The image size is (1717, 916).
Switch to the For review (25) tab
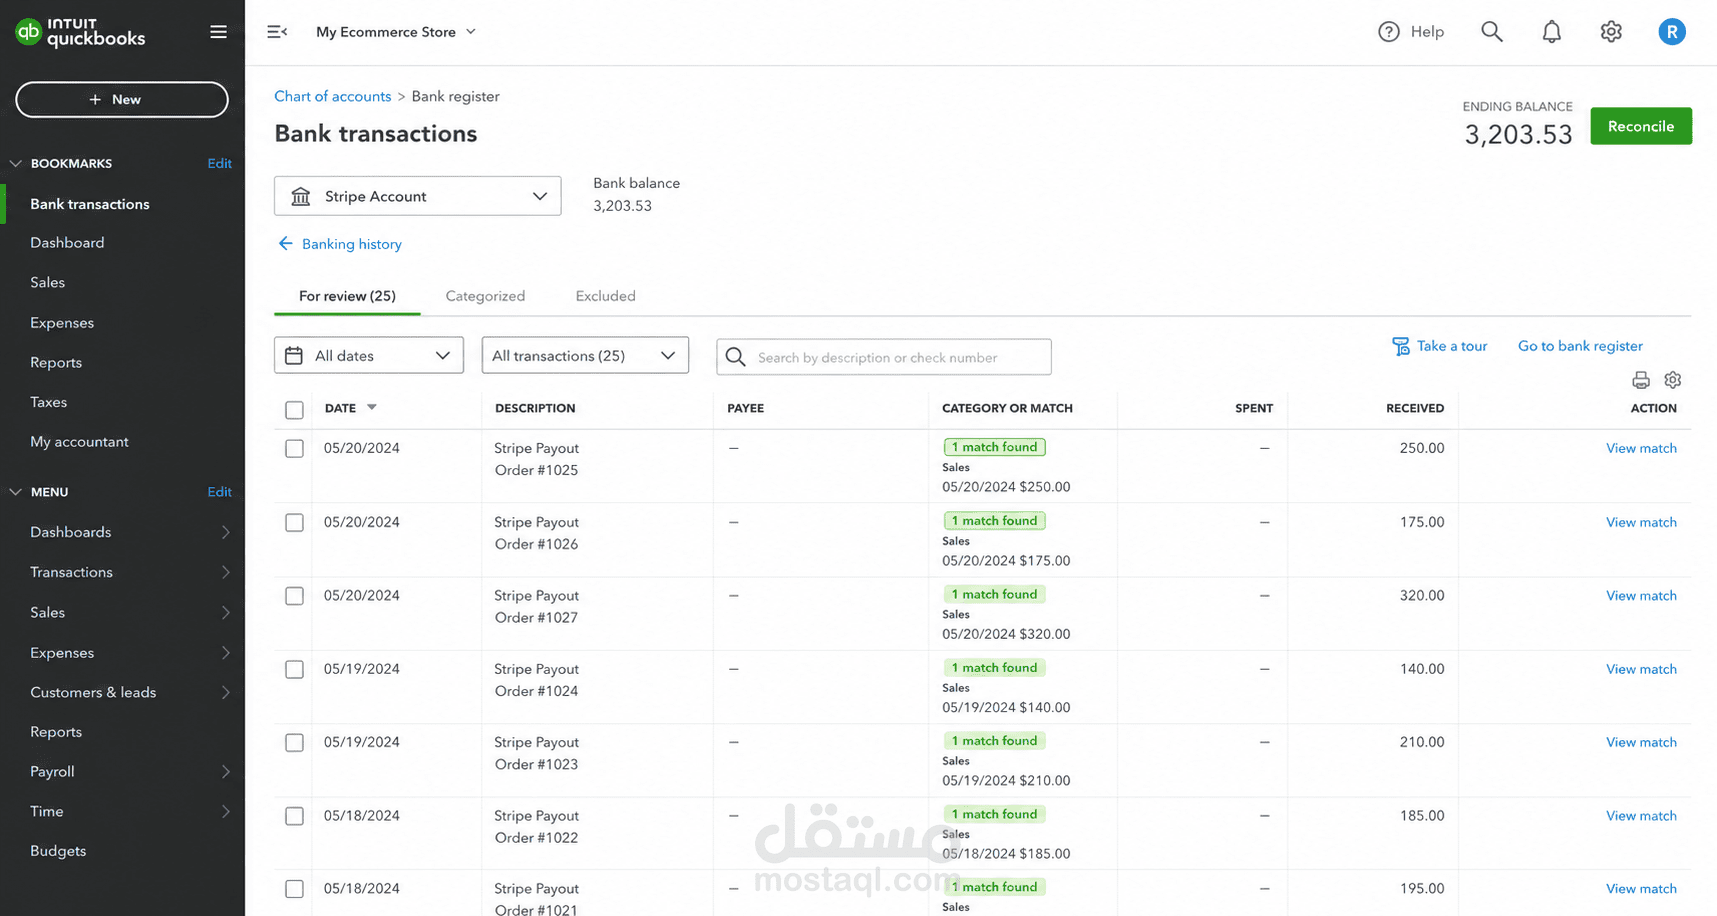(x=347, y=296)
